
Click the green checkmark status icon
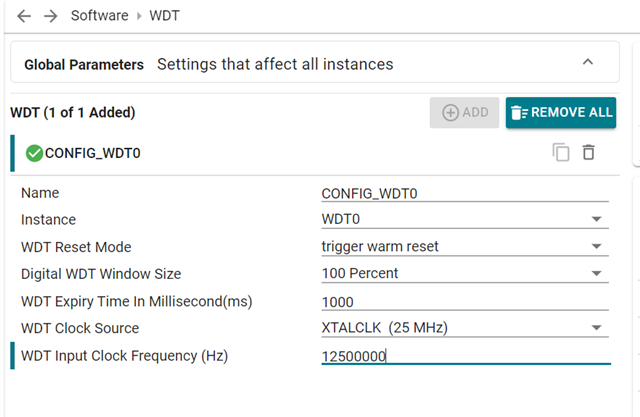34,153
